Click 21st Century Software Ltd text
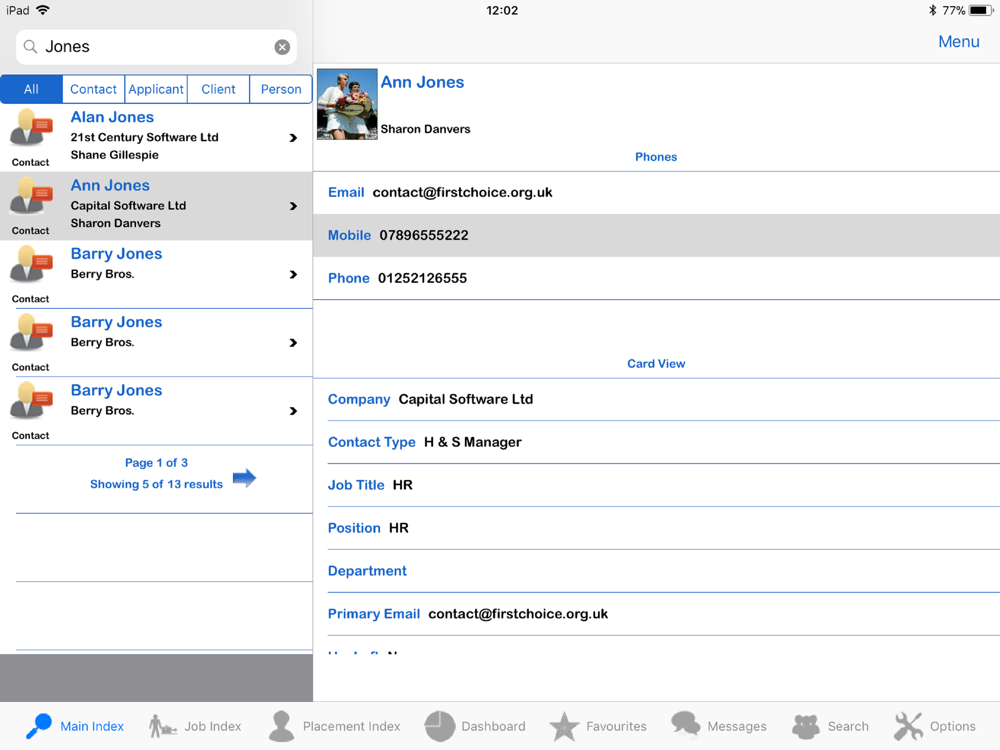Viewport: 1000px width, 750px height. [144, 137]
